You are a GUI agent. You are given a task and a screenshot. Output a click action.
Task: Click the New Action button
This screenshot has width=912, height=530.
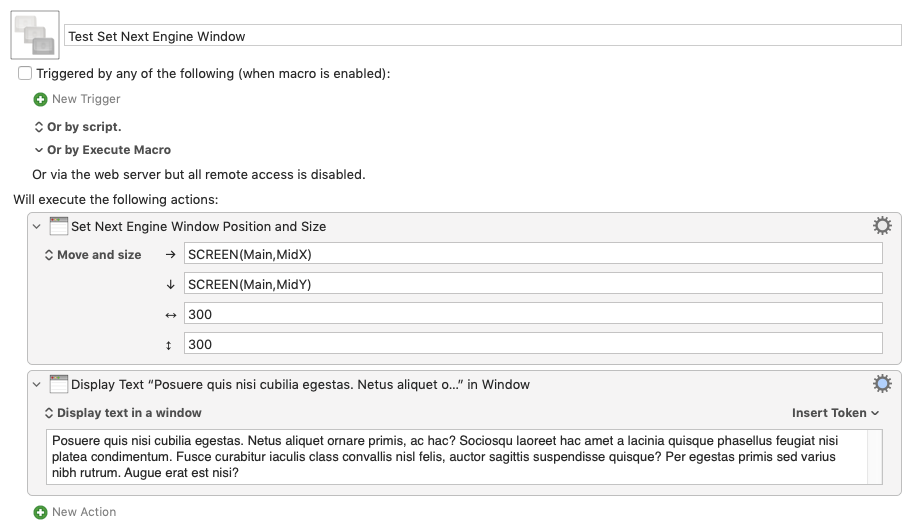pos(84,512)
